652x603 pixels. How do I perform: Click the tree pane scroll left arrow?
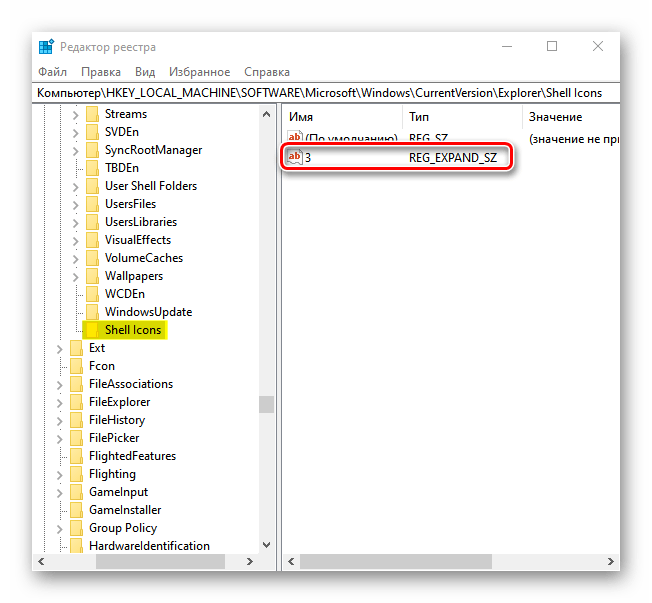coord(41,561)
